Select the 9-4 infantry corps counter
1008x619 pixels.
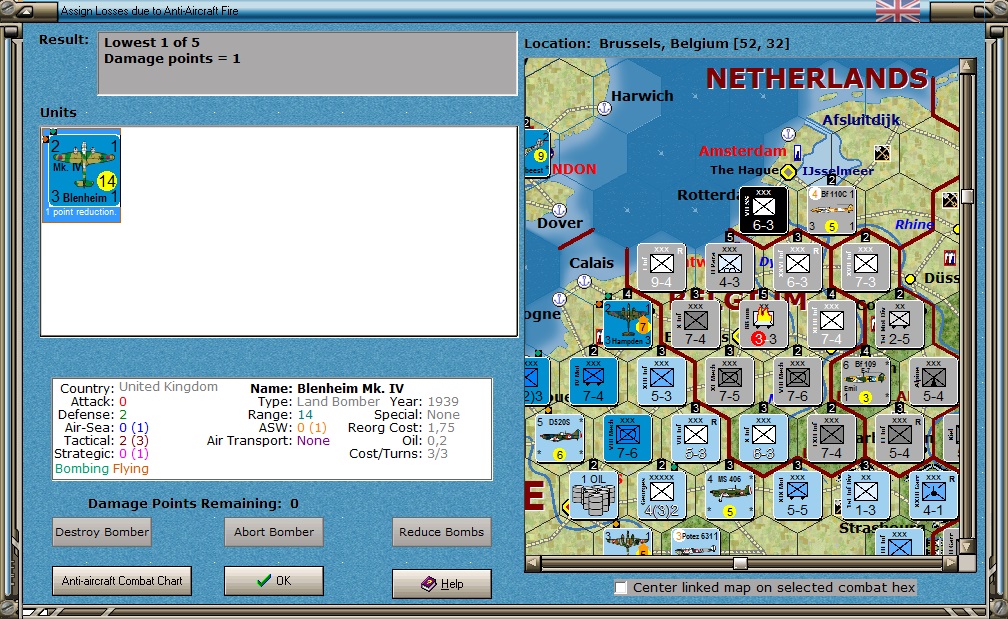662,267
